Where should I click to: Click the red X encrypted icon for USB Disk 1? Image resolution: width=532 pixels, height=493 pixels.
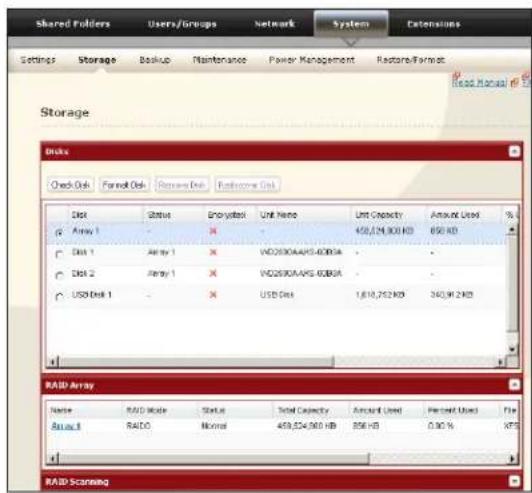tap(213, 295)
